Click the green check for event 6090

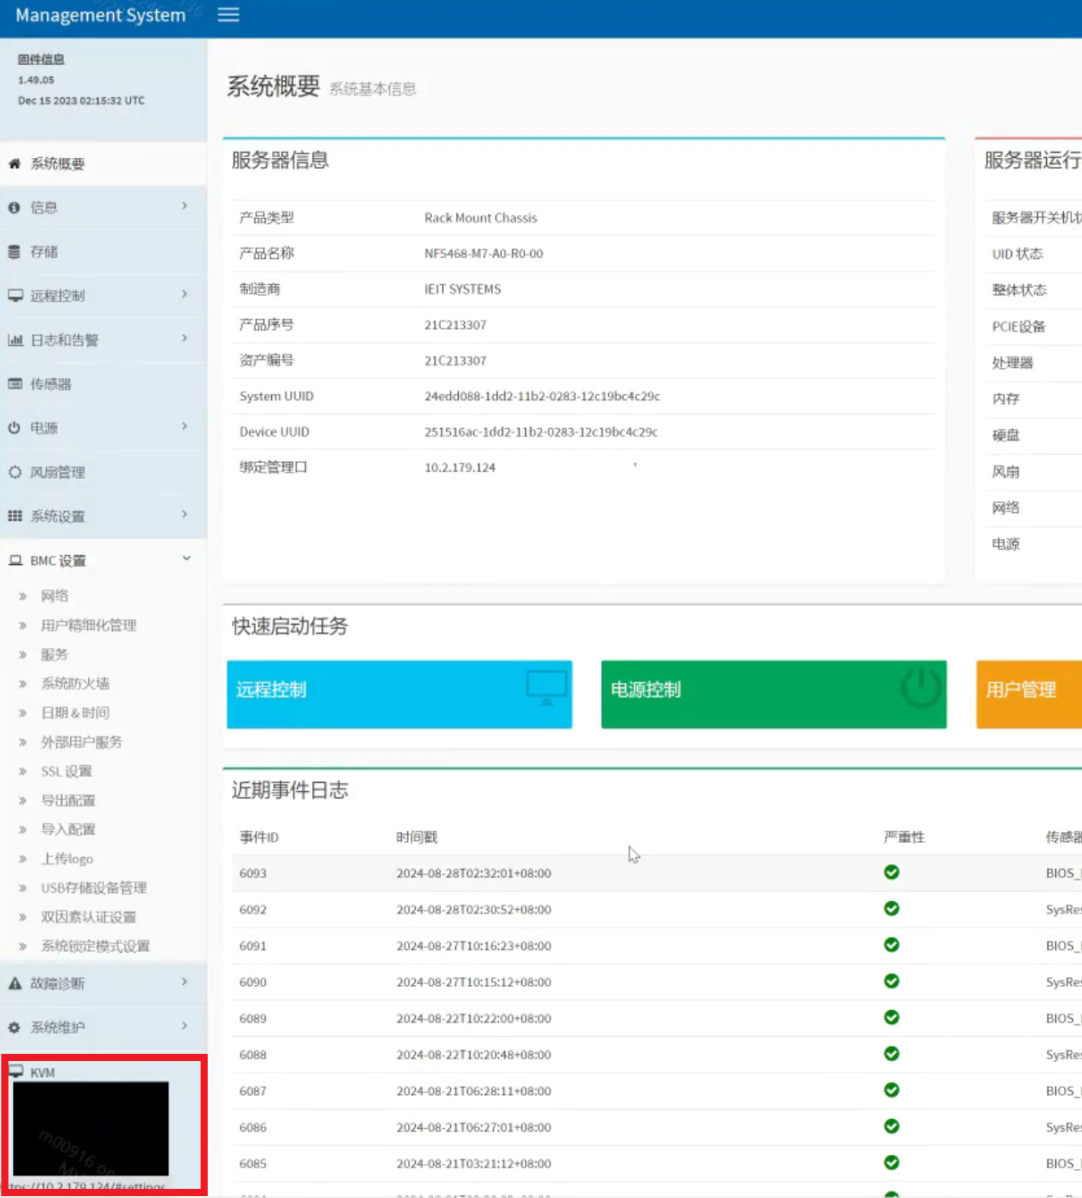pos(891,981)
